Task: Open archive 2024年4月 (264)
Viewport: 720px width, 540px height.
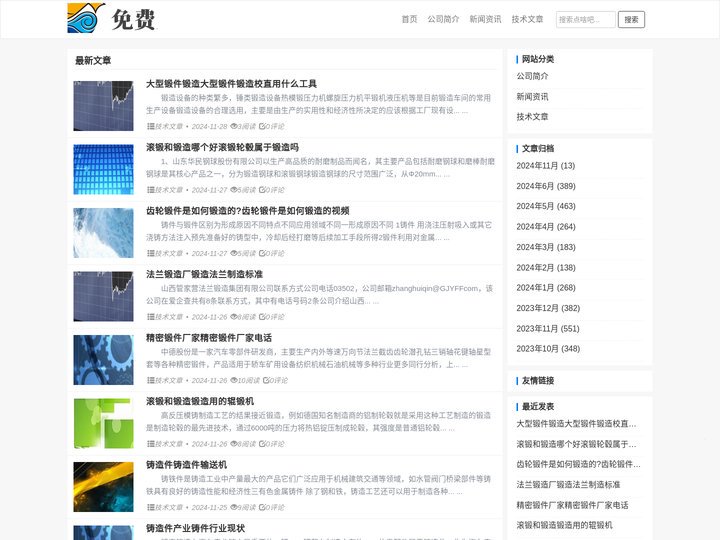Action: [x=546, y=227]
